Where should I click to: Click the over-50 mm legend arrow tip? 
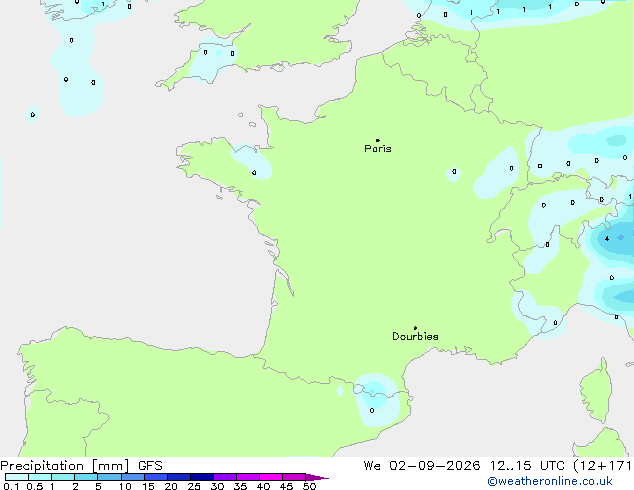pos(317,477)
